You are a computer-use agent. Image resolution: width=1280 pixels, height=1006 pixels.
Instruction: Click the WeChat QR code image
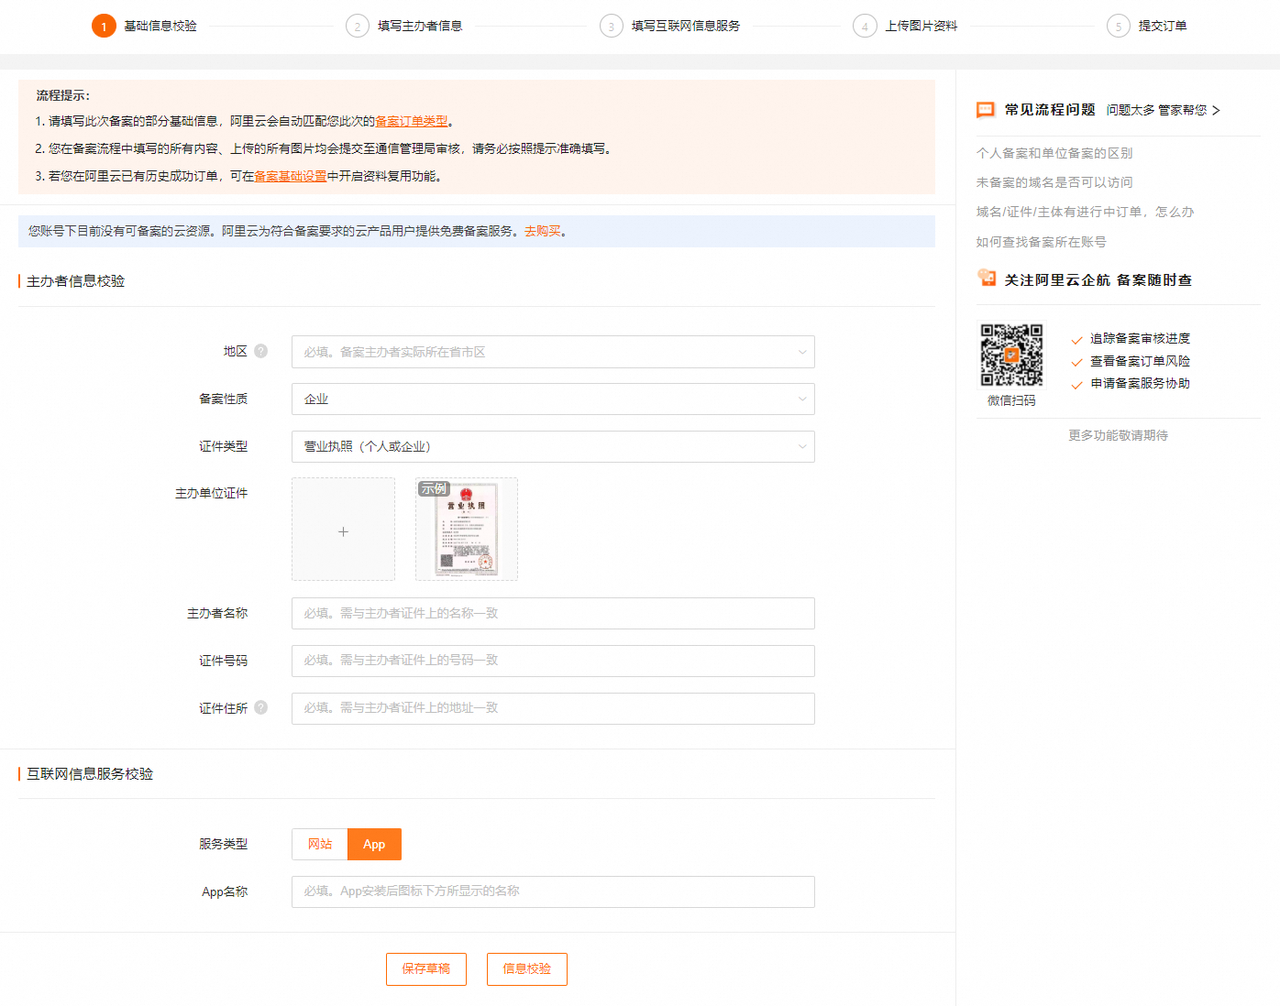1011,355
